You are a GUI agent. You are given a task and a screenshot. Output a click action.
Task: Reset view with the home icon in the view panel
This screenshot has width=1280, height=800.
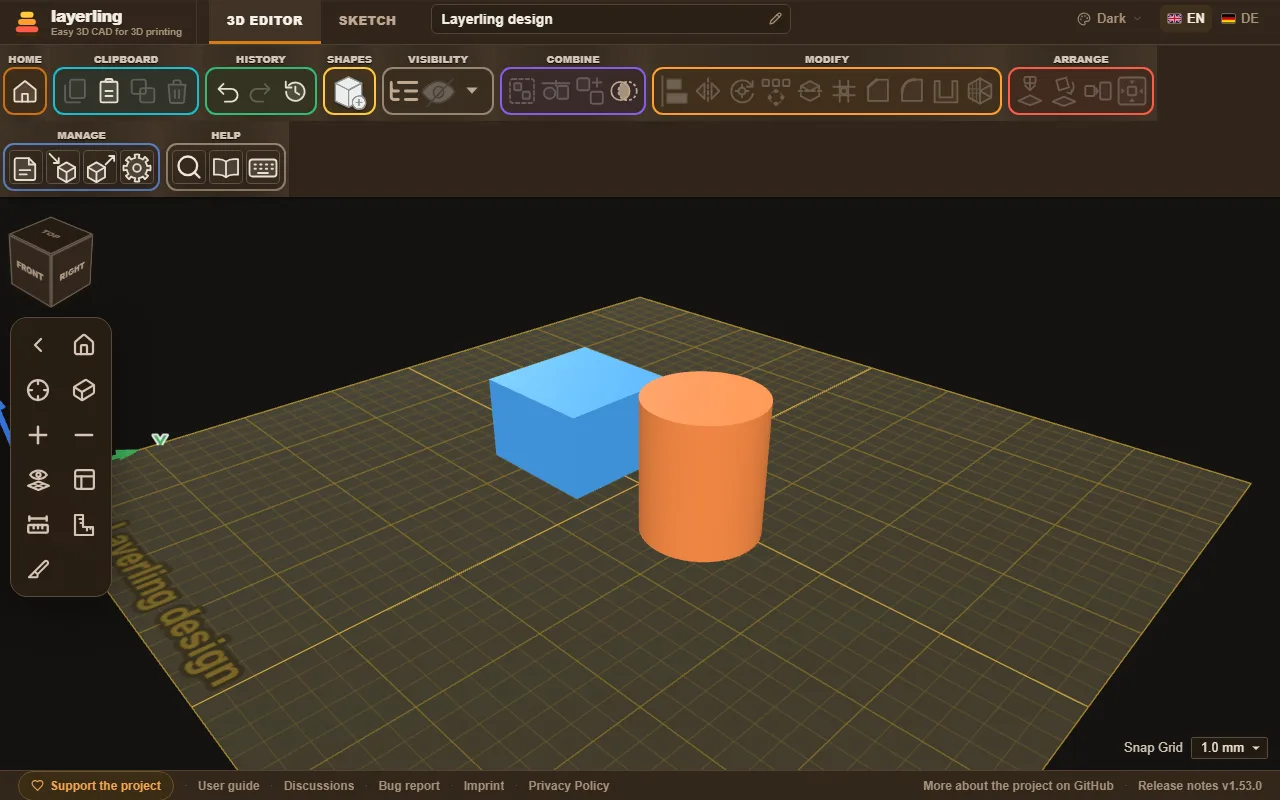click(84, 345)
